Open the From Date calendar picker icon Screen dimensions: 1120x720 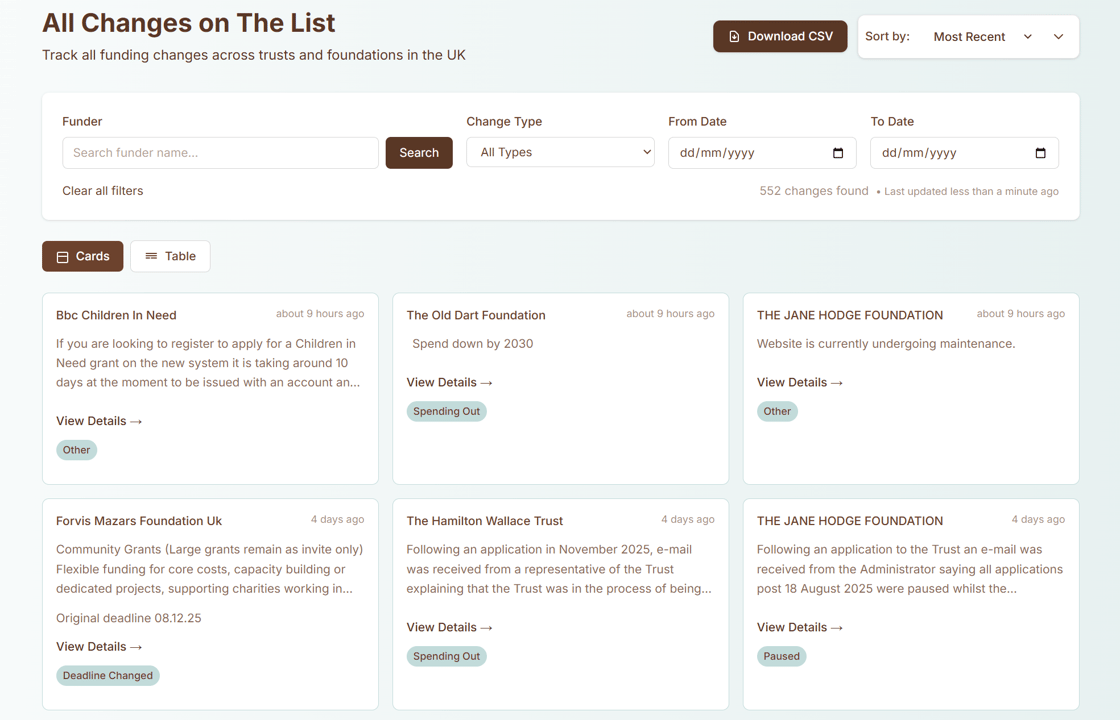[x=838, y=153]
